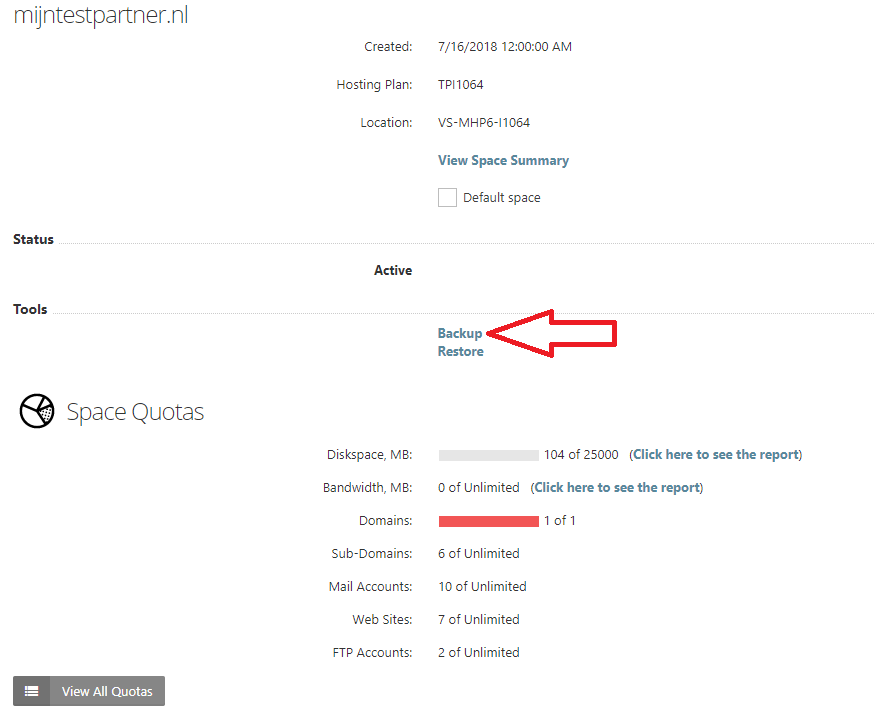Image resolution: width=874 pixels, height=723 pixels.
Task: Click the Space Quotas heading
Action: [x=135, y=412]
